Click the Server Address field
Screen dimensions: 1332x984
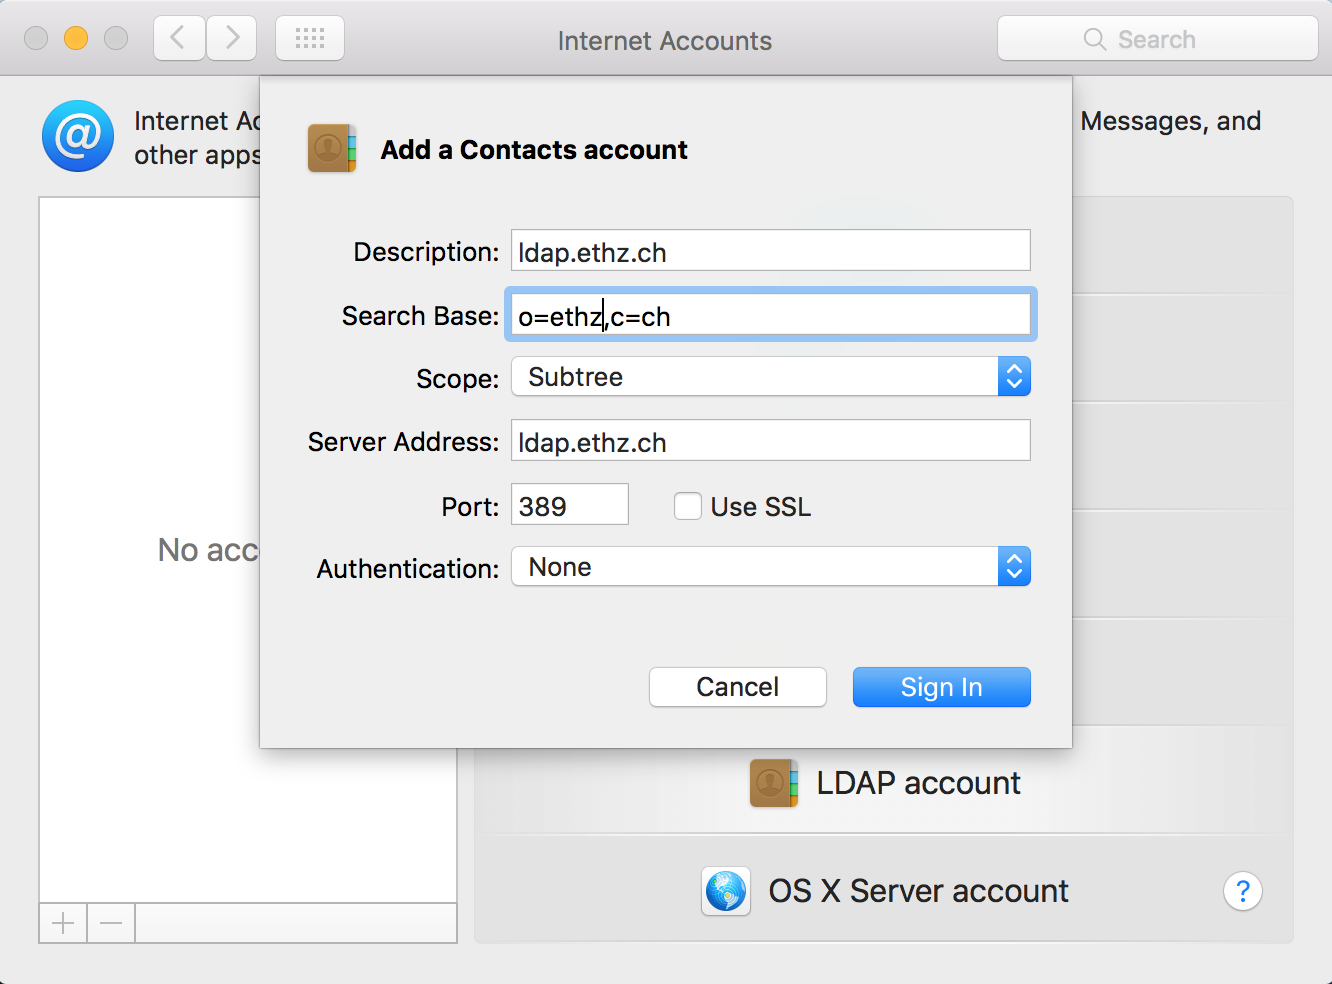click(770, 441)
